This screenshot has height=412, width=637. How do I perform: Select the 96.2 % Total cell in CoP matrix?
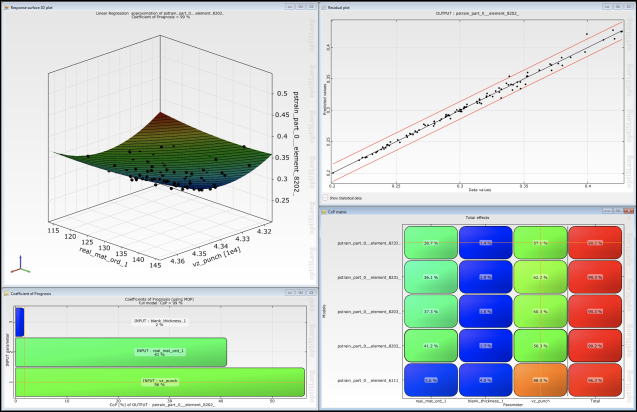595,380
